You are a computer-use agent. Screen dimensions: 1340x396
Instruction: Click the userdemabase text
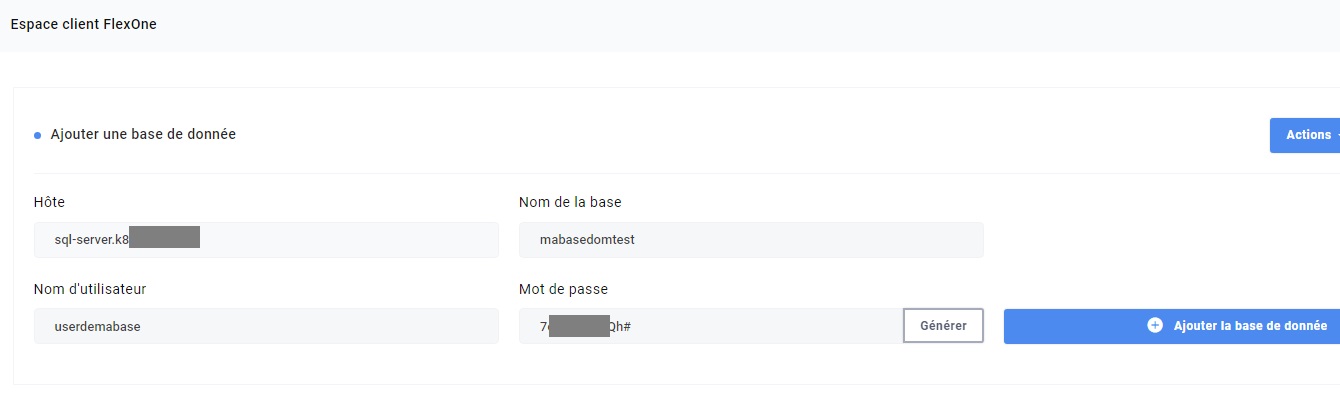(97, 326)
